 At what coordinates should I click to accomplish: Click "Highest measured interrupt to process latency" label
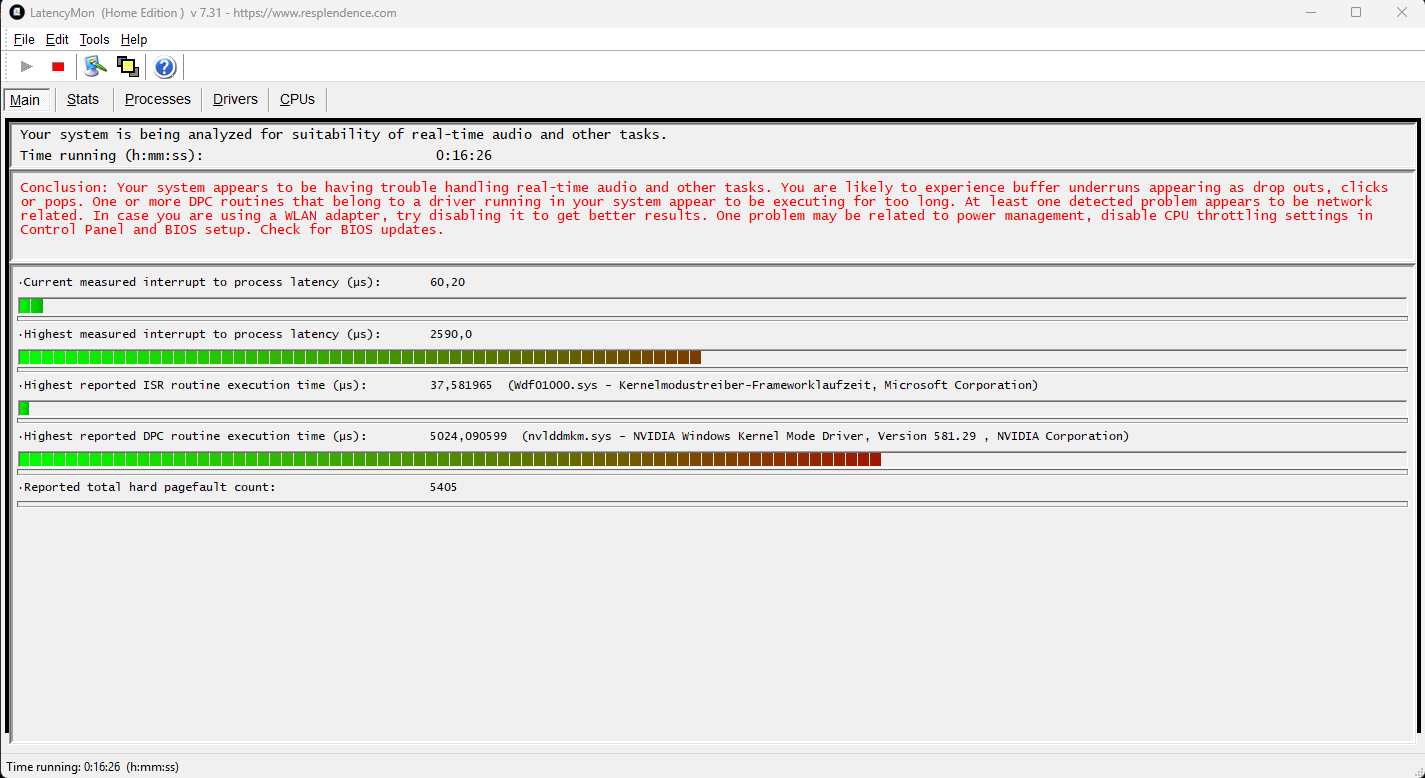tap(200, 334)
